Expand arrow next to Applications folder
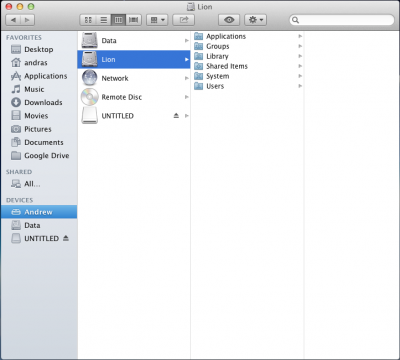 tap(300, 36)
